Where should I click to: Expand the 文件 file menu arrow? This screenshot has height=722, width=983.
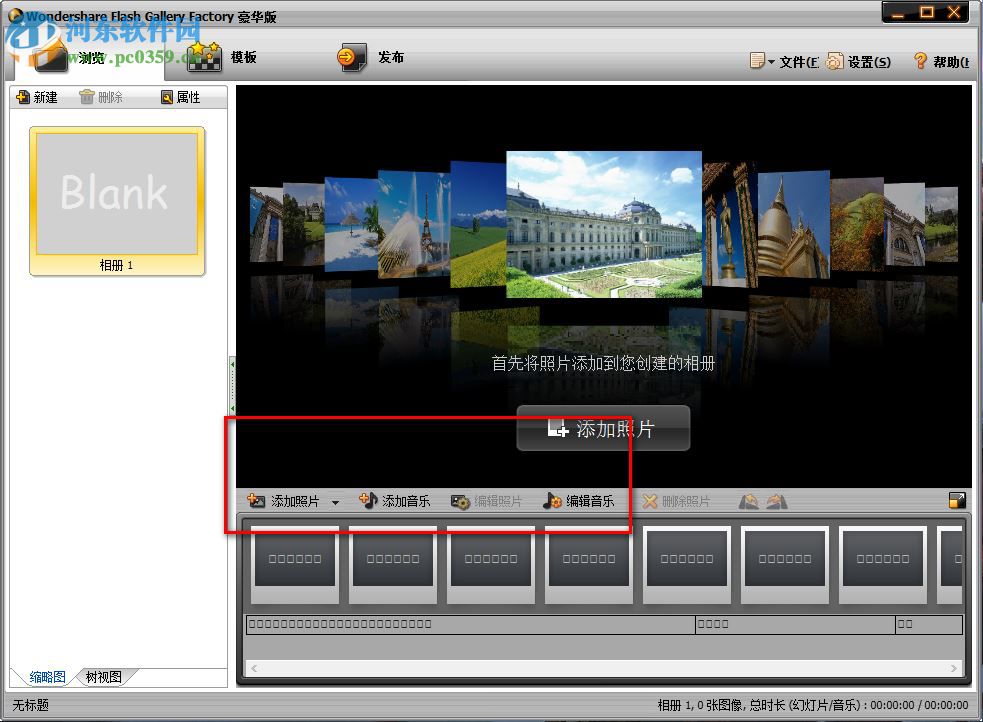point(771,61)
